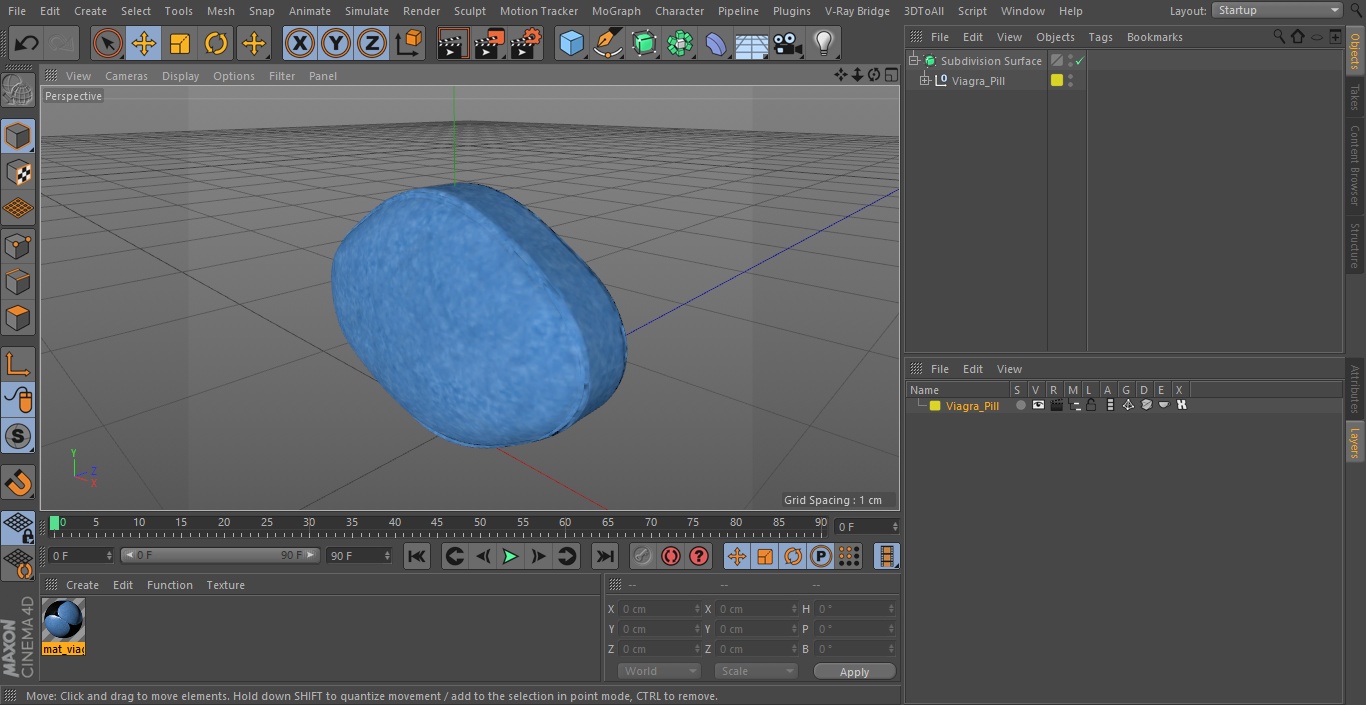This screenshot has height=705, width=1366.
Task: Toggle Lock icon for Viagra_Pill layer
Action: pyautogui.click(x=1091, y=406)
